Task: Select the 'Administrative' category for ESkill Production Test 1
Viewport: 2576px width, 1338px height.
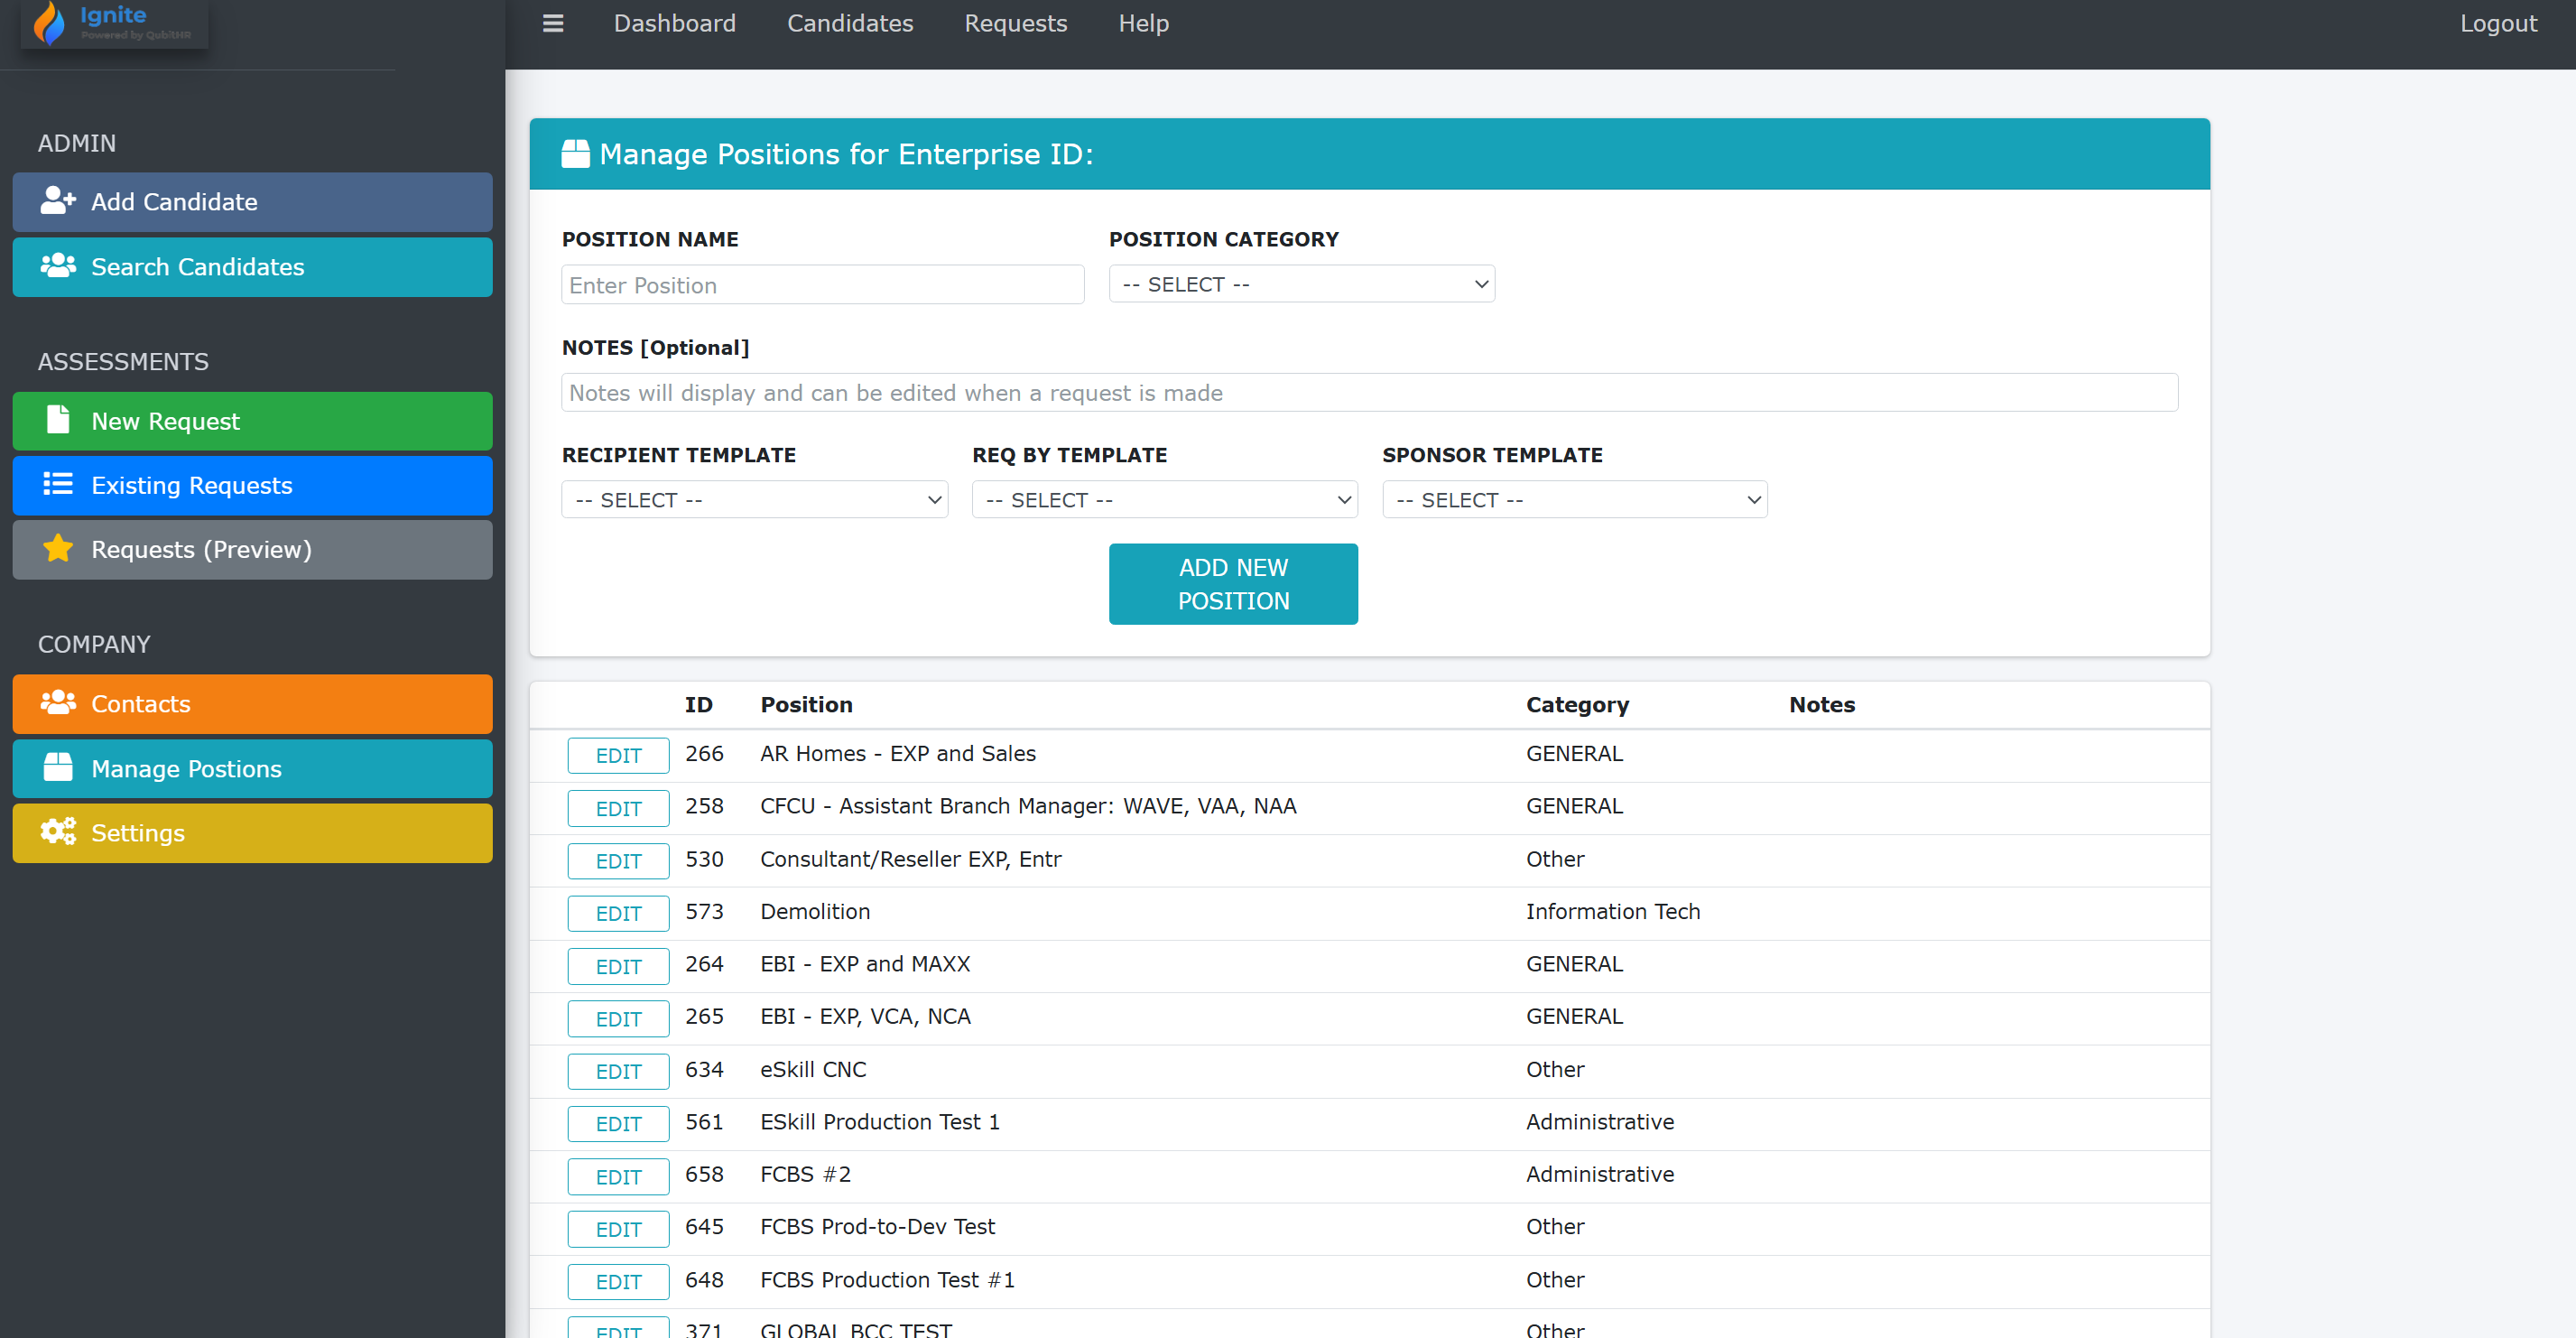Action: click(x=1599, y=1121)
